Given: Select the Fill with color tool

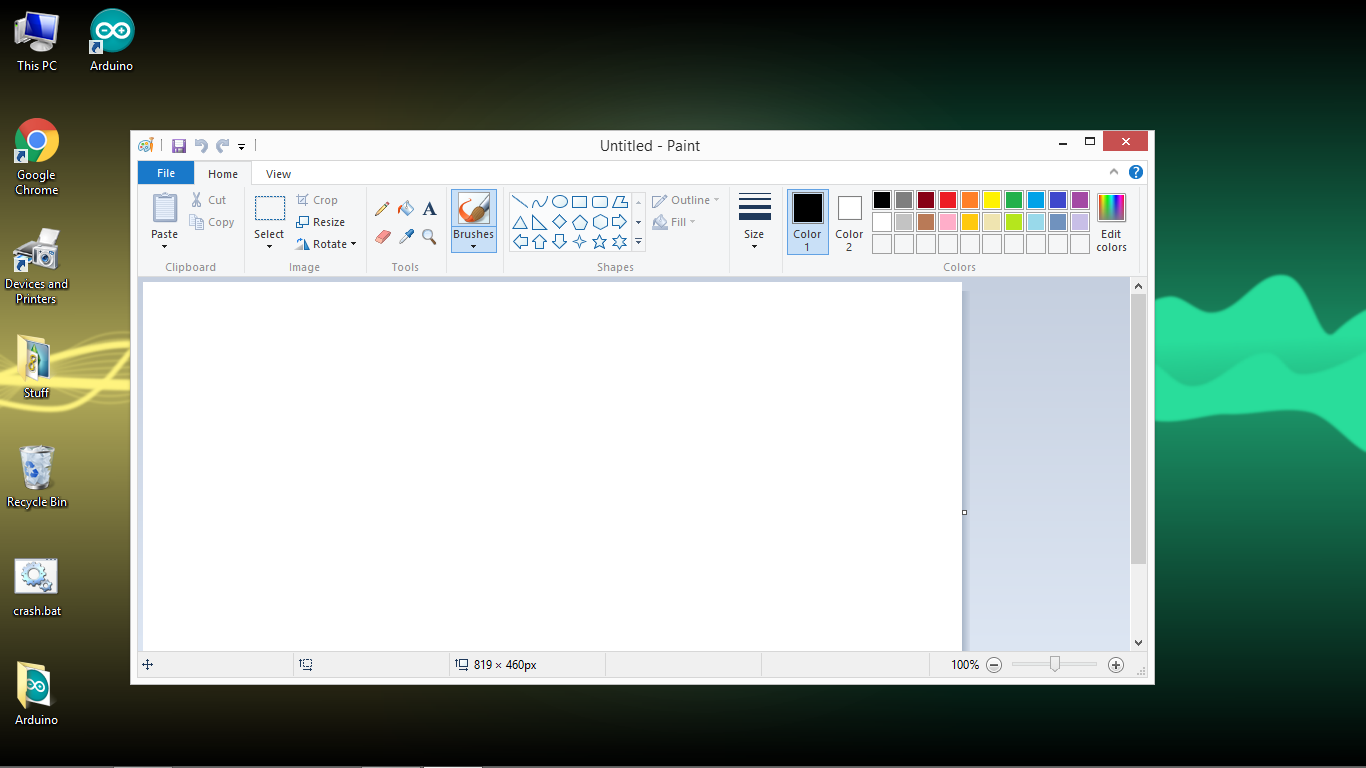Looking at the screenshot, I should (x=406, y=208).
